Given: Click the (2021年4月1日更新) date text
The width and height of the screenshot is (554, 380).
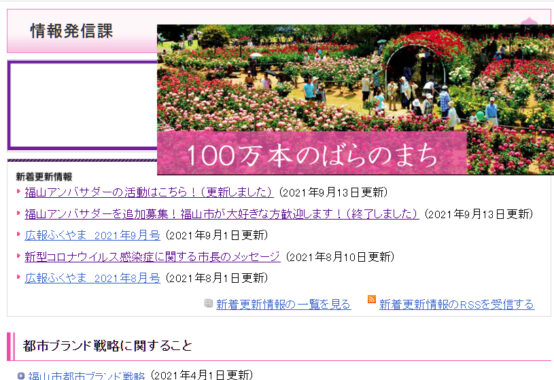Looking at the screenshot, I should pyautogui.click(x=202, y=375).
